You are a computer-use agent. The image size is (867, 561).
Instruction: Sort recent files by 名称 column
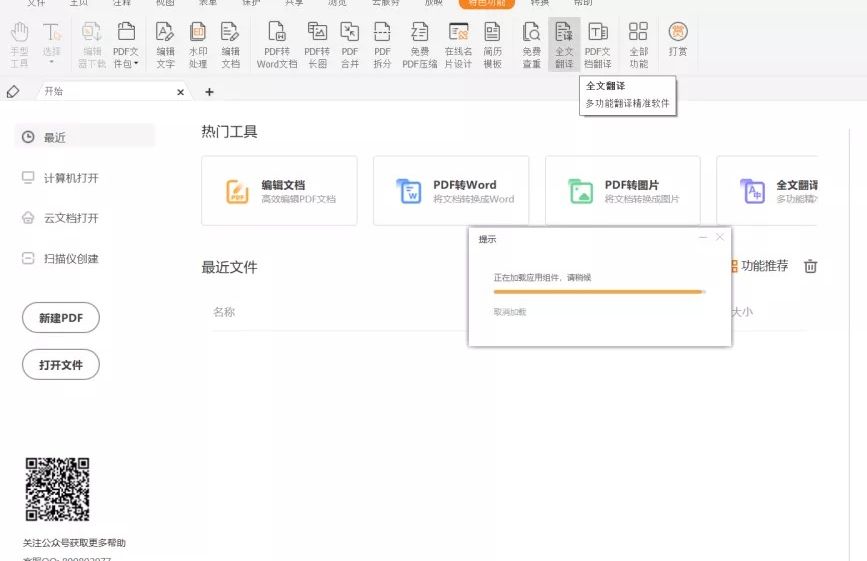coord(224,312)
